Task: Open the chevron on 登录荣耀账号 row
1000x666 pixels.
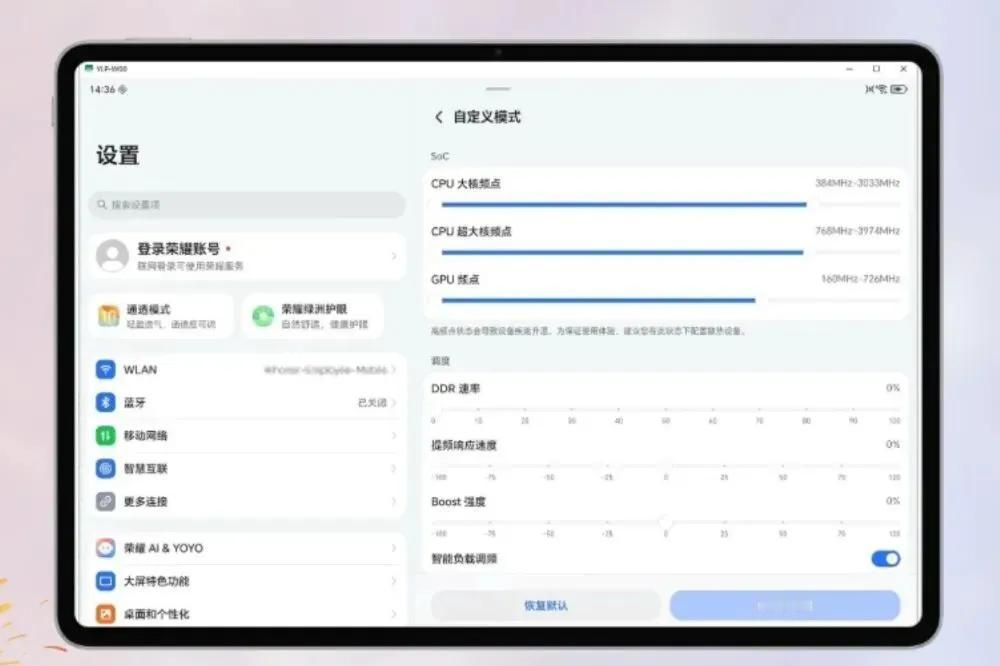Action: coord(394,256)
